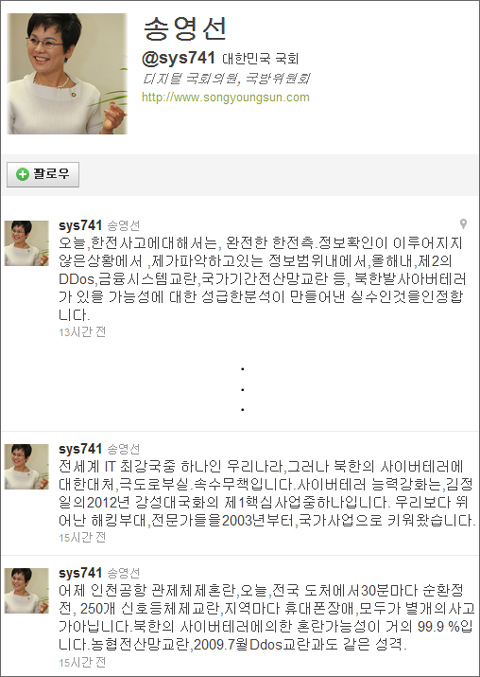Click avatar beside the 인천공항 관제체제혼란 tweet
Screen dimensions: 480x677
26,591
